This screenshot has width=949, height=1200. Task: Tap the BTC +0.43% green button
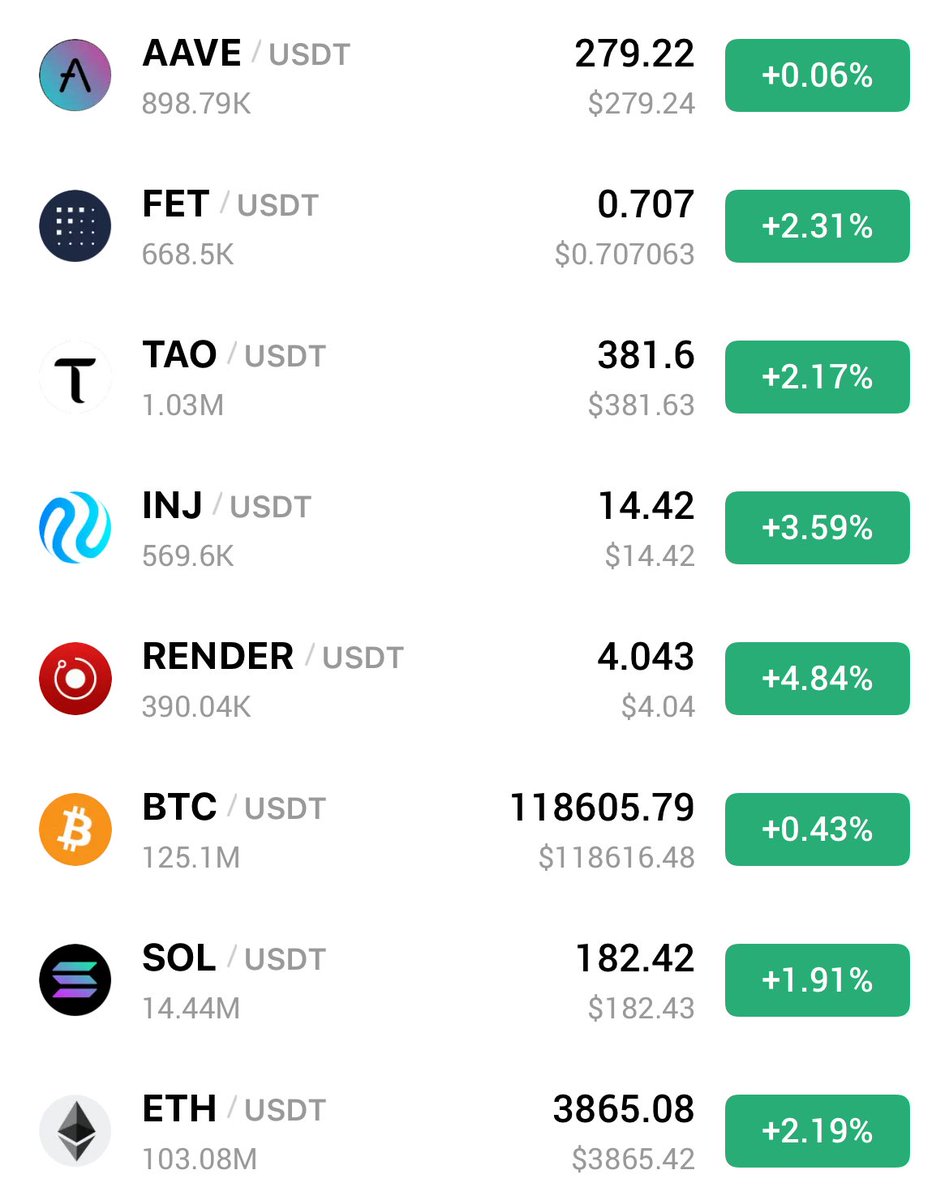coord(817,830)
